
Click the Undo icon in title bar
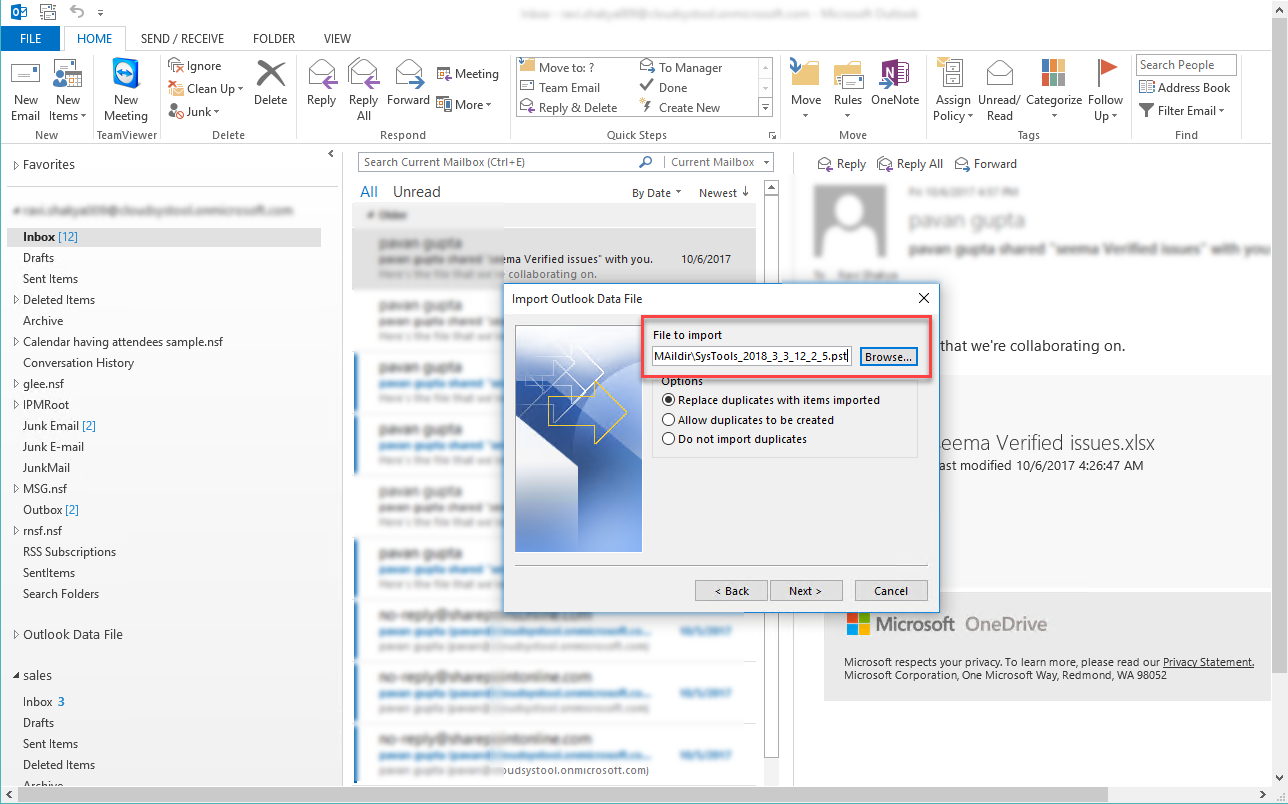(x=78, y=13)
